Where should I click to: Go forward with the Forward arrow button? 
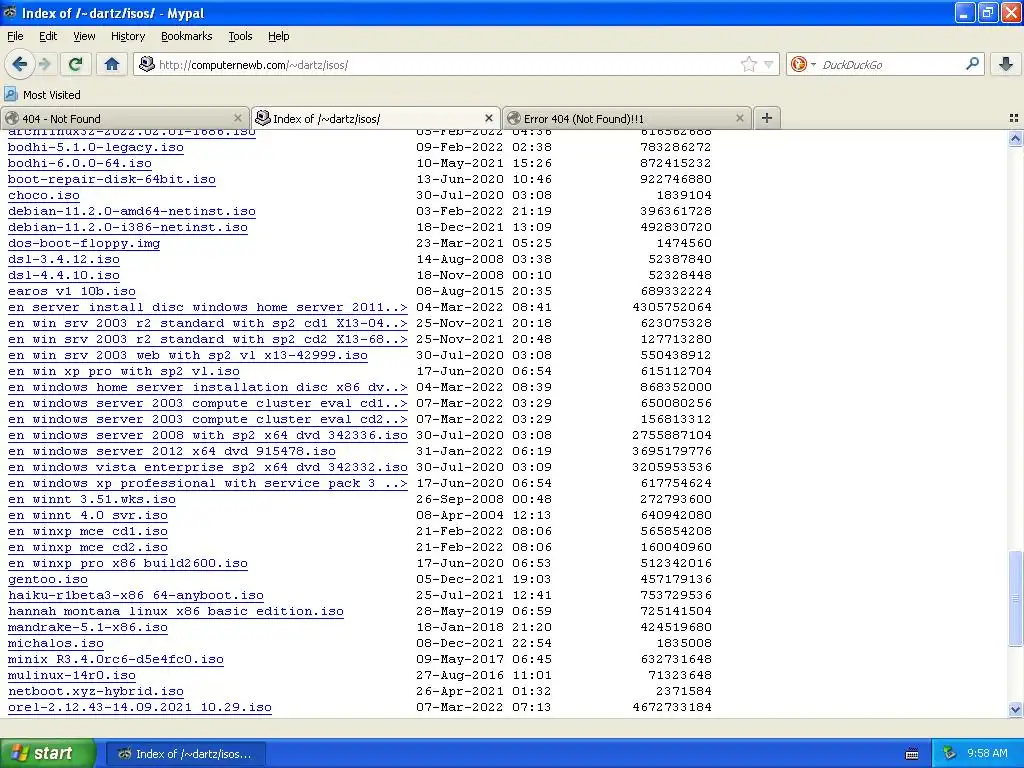(44, 64)
